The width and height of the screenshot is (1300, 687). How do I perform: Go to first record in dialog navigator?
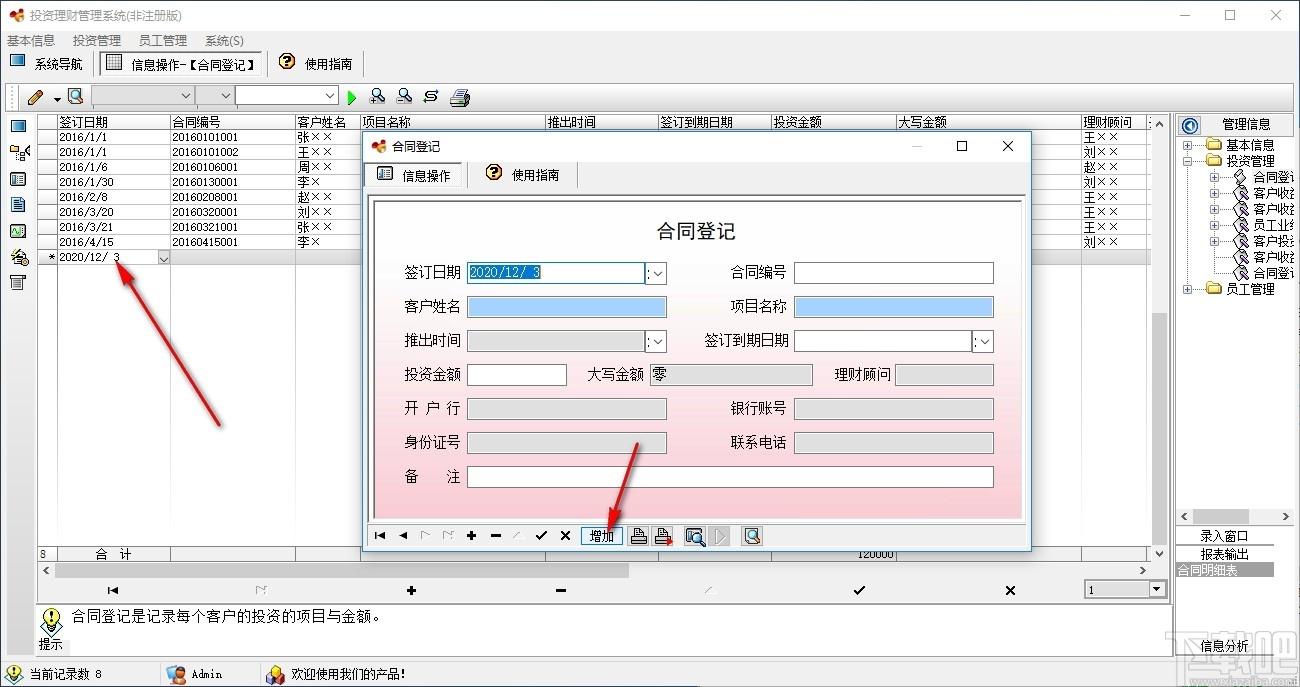pyautogui.click(x=380, y=536)
